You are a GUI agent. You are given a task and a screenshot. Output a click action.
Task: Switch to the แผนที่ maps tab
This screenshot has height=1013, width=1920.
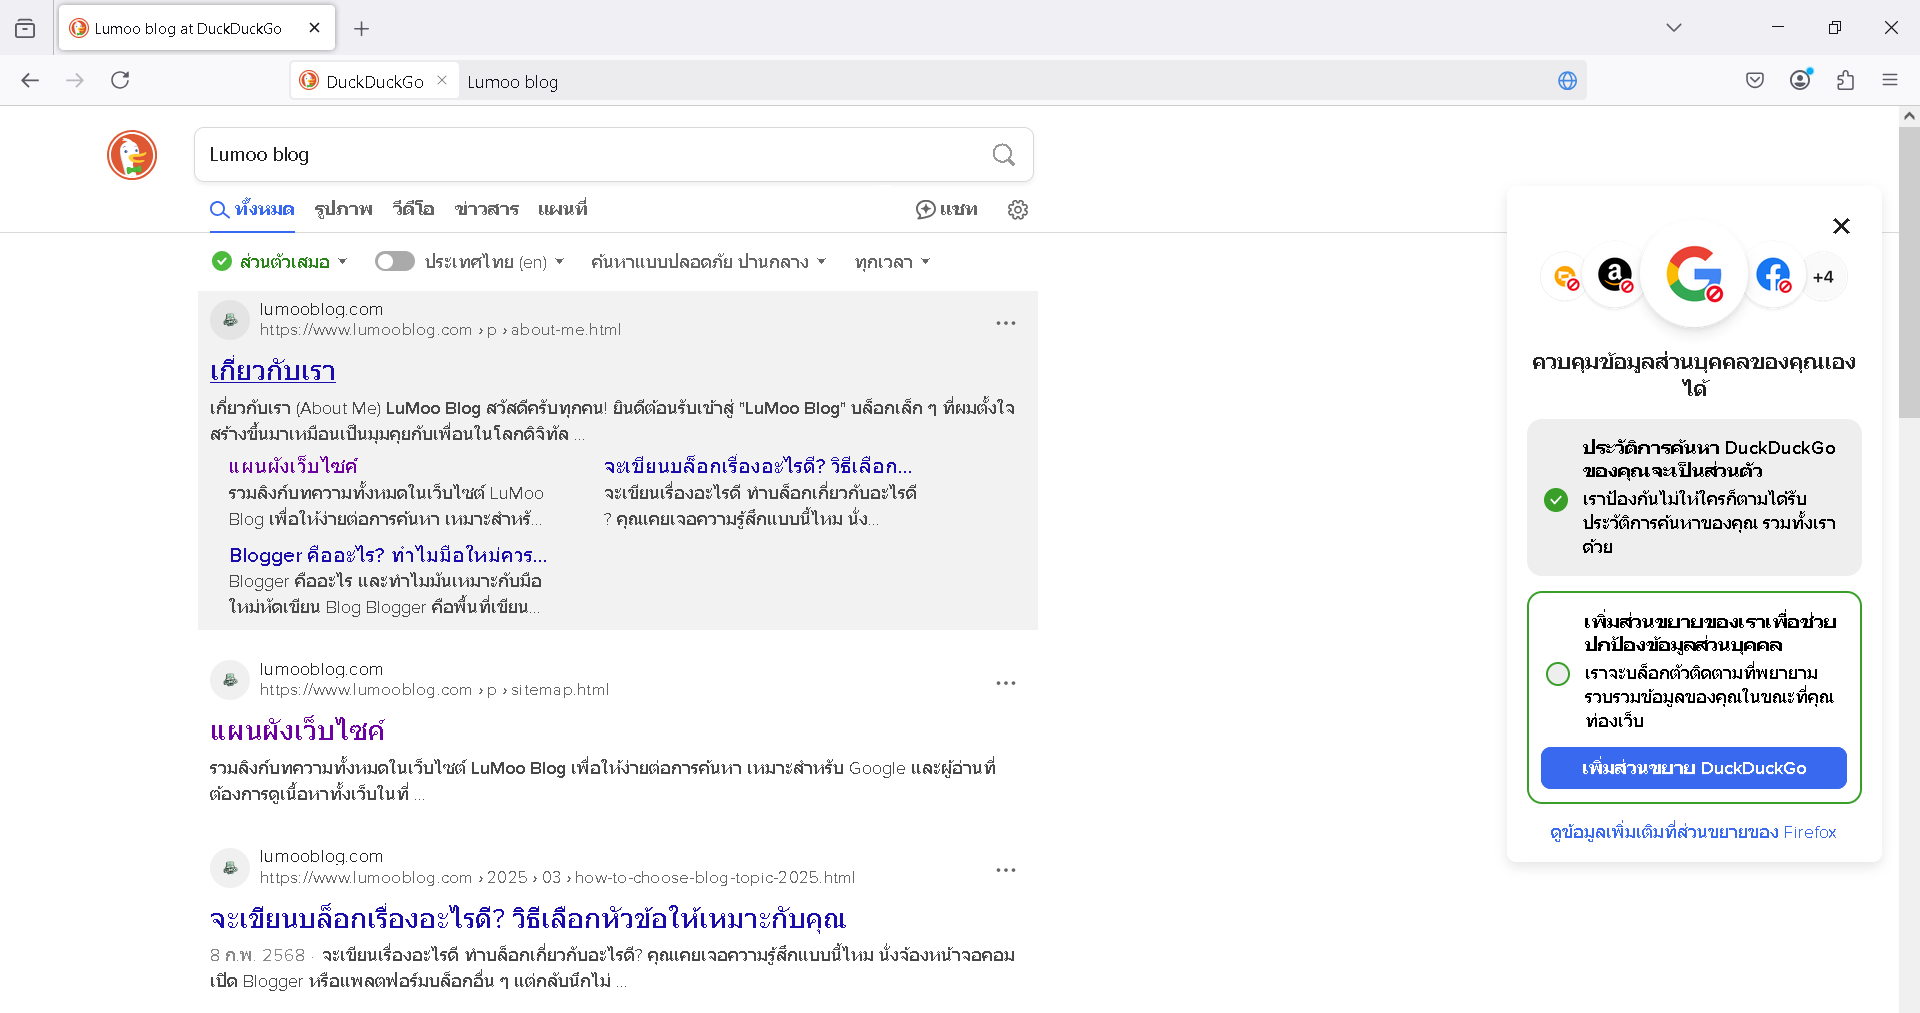pos(562,209)
